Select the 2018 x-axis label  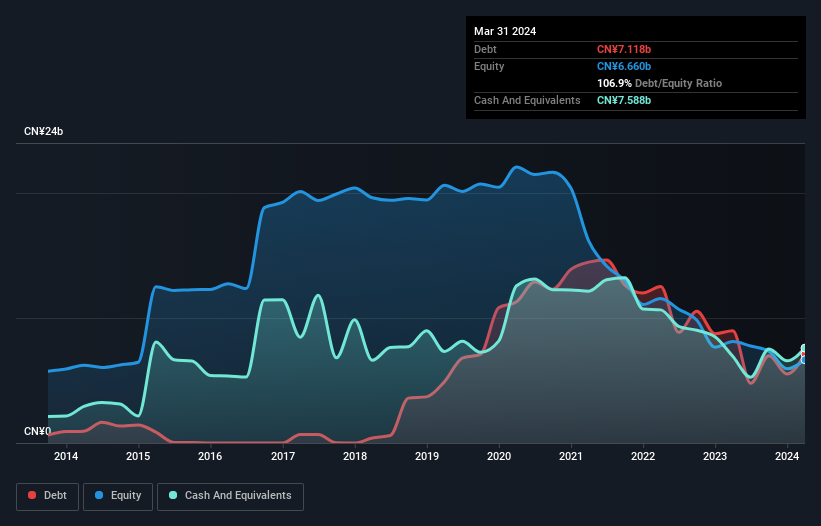pos(355,456)
